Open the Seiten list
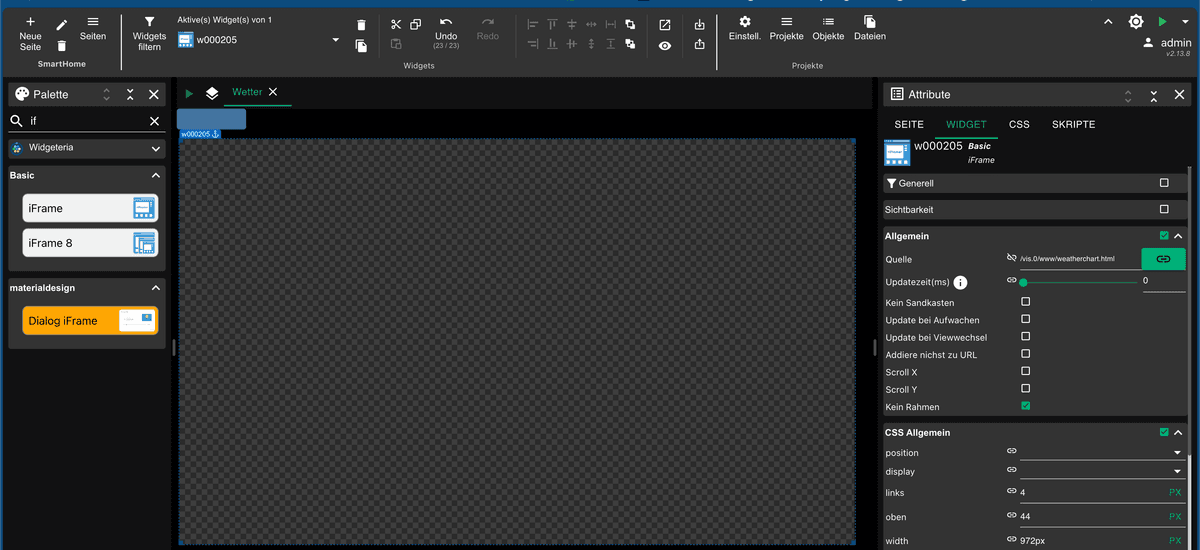This screenshot has width=1200, height=550. [x=93, y=28]
